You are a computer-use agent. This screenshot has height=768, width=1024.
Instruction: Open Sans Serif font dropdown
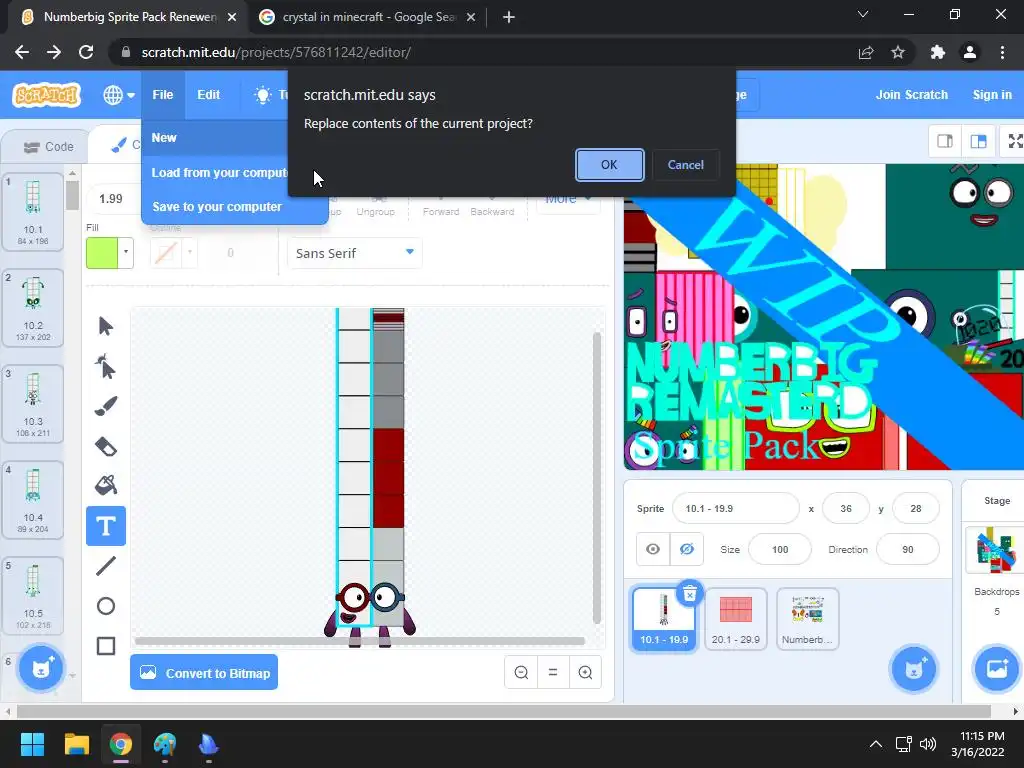point(355,253)
